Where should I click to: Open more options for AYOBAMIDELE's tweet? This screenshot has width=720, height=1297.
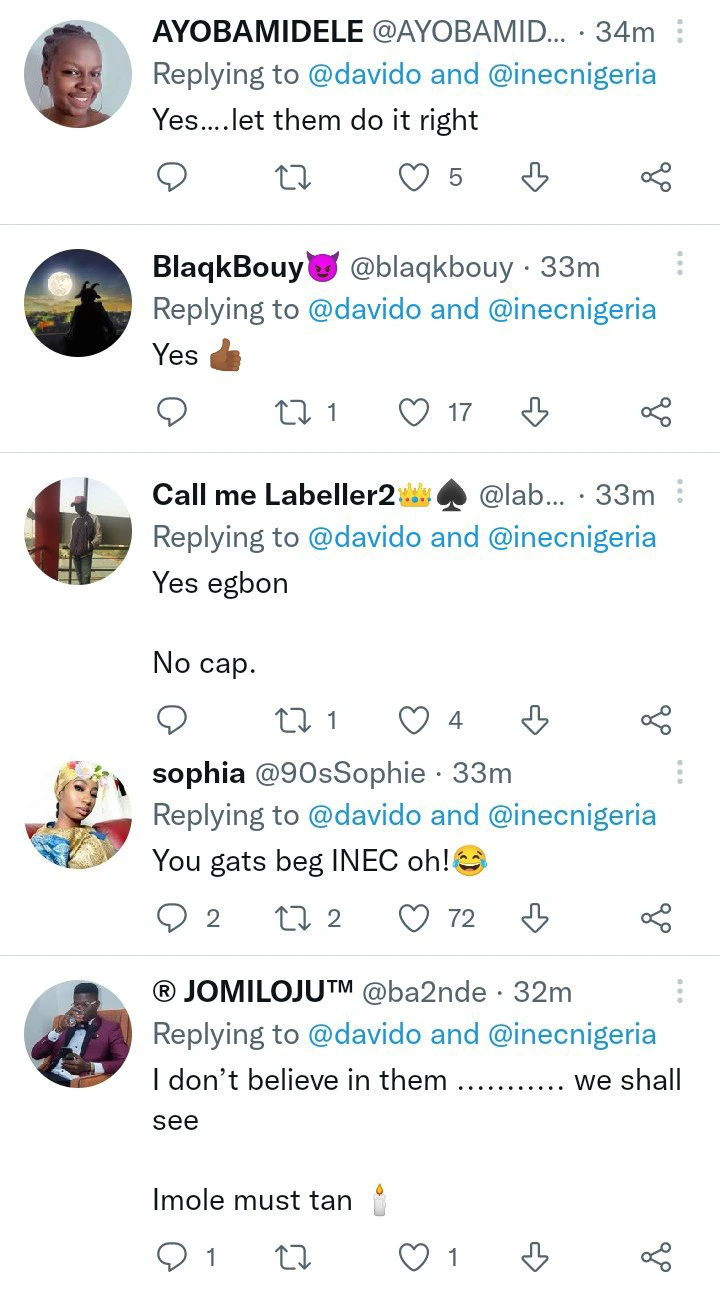coord(680,32)
